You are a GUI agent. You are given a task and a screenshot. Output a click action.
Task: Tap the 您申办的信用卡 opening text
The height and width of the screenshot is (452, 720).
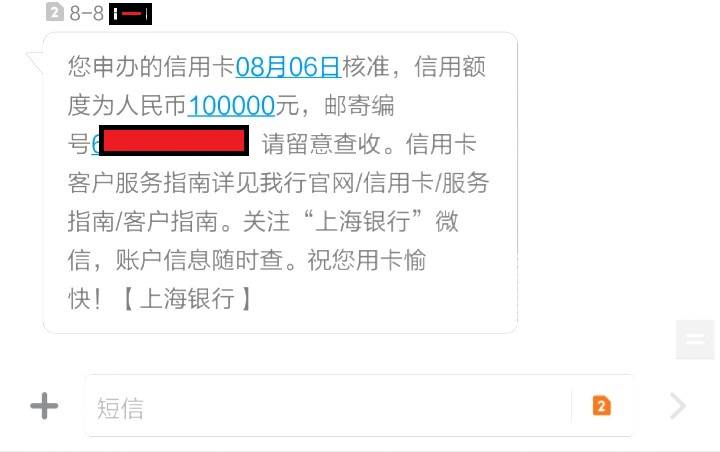(x=152, y=67)
